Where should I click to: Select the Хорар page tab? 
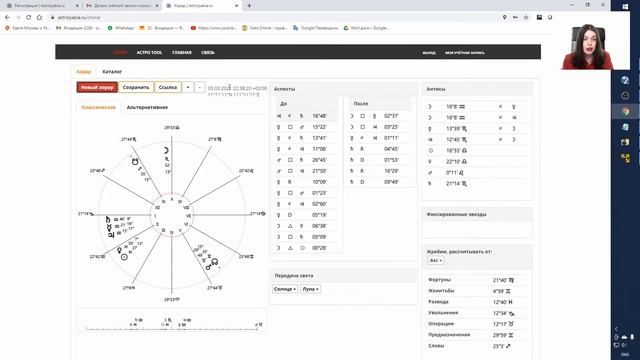click(x=84, y=71)
